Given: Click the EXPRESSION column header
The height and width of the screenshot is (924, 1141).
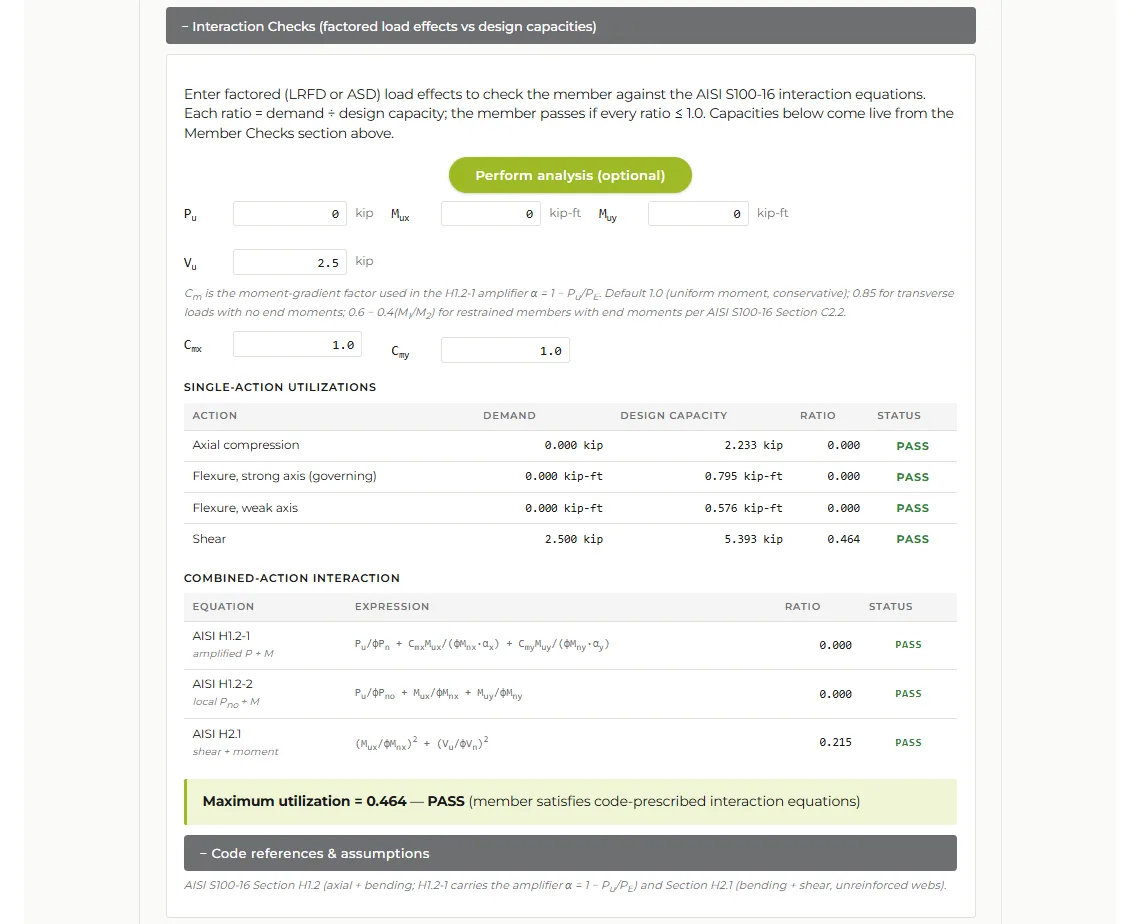Looking at the screenshot, I should coord(391,607).
